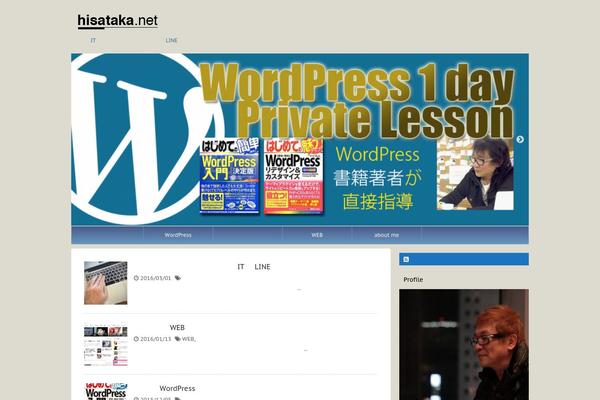Open the WordPress book post thumbnail

(106, 391)
